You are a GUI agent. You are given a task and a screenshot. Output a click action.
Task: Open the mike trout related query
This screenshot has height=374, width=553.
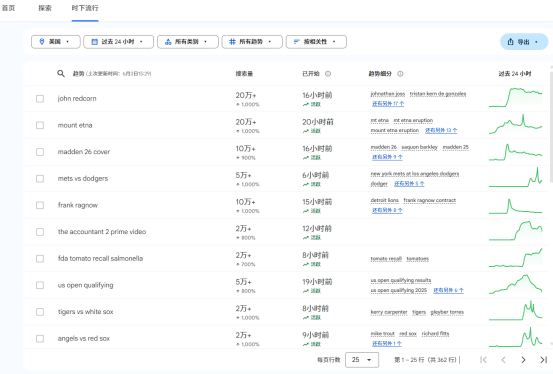[382, 334]
